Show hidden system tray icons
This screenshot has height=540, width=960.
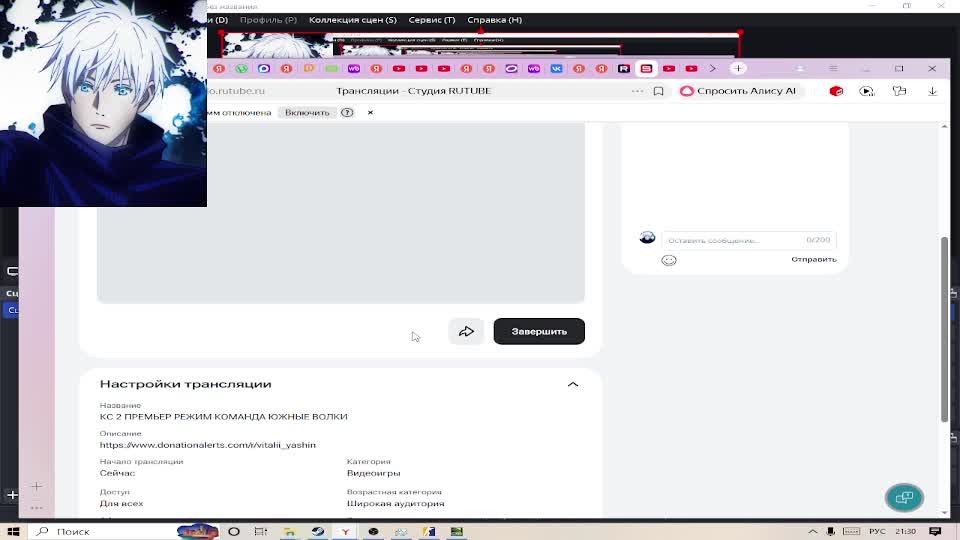[812, 531]
